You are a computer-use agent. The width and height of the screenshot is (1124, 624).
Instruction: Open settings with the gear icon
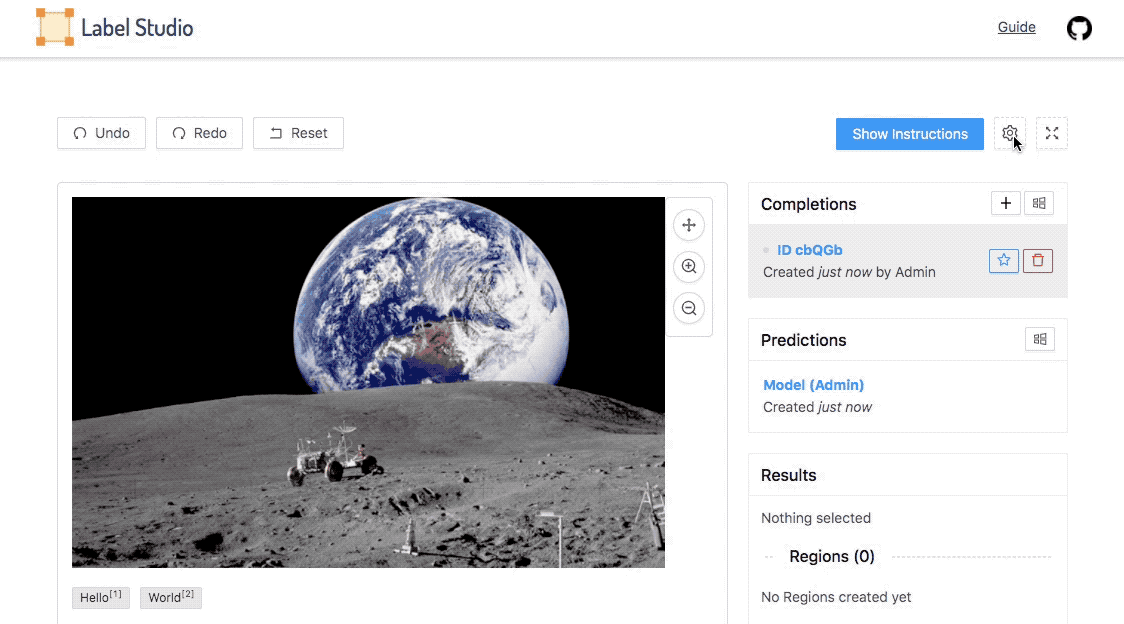coord(1009,133)
